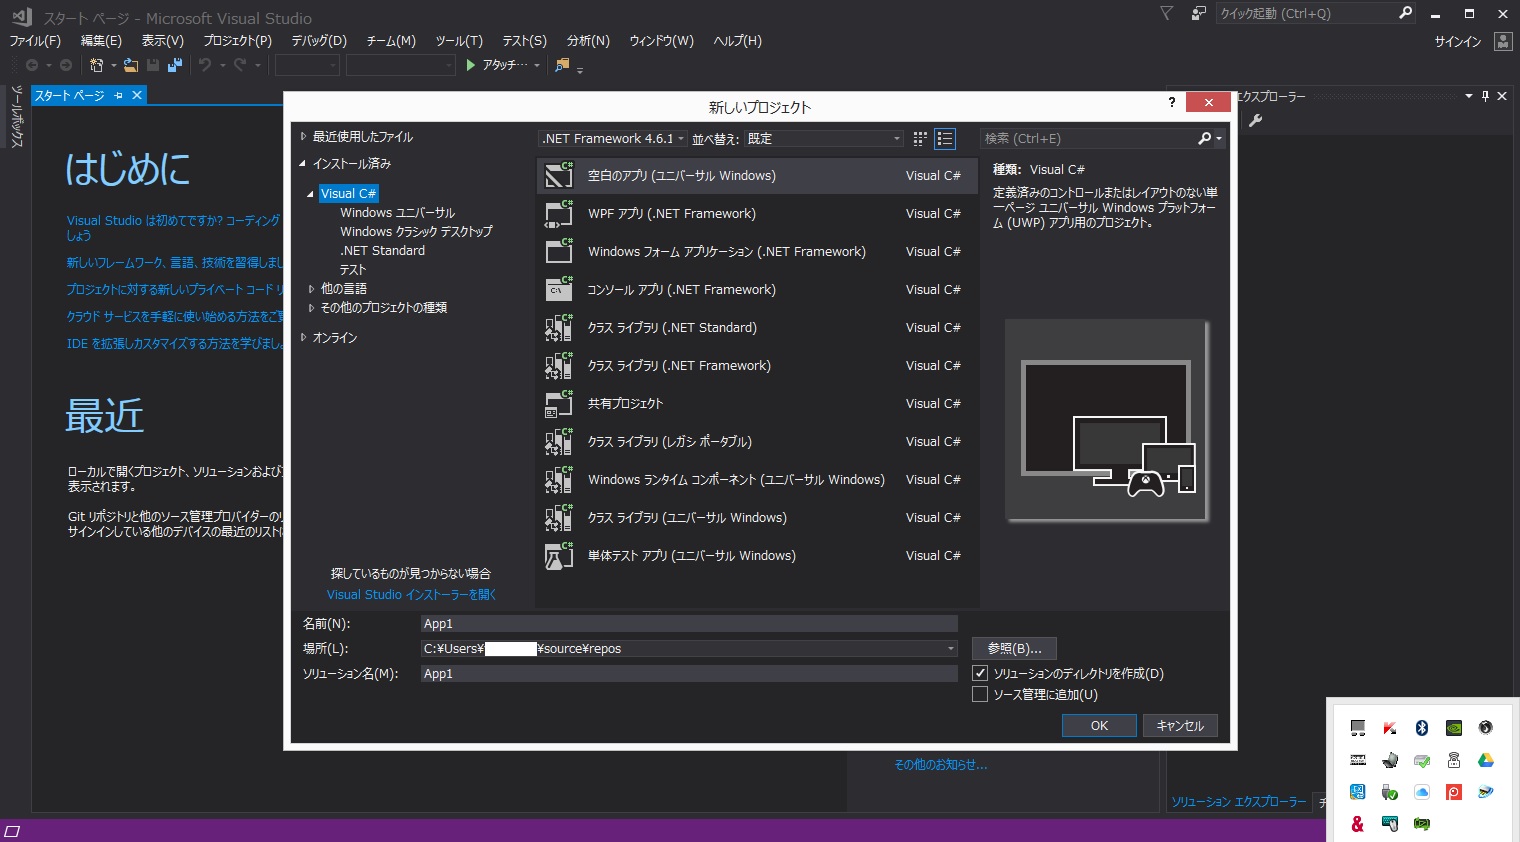Open the 並べ替え 既定 sort dropdown

pos(824,139)
